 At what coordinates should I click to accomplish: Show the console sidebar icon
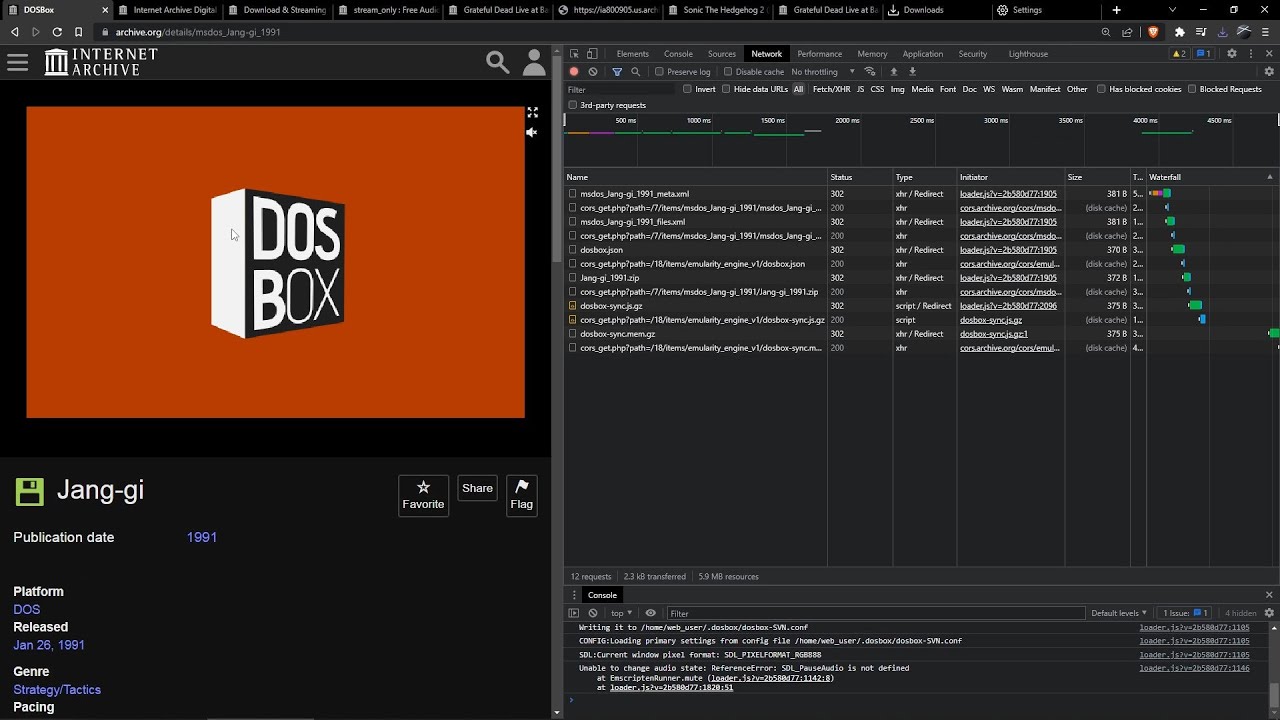pyautogui.click(x=574, y=613)
